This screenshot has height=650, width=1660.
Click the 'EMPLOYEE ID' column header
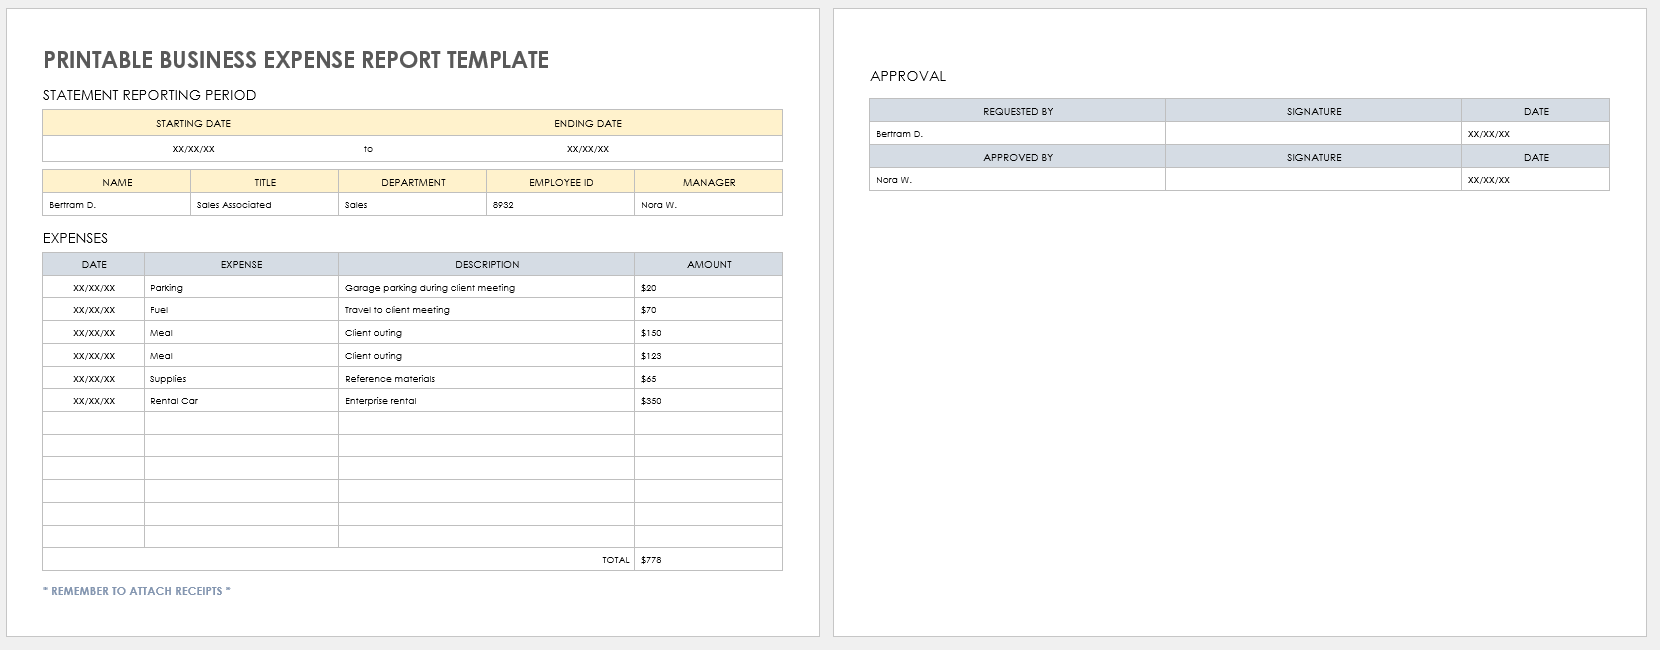coord(561,182)
